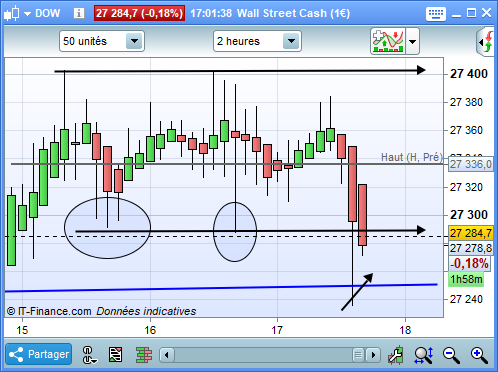Click the -0,18% change label on axis
Viewport: 498px width, 372px height.
(x=470, y=263)
